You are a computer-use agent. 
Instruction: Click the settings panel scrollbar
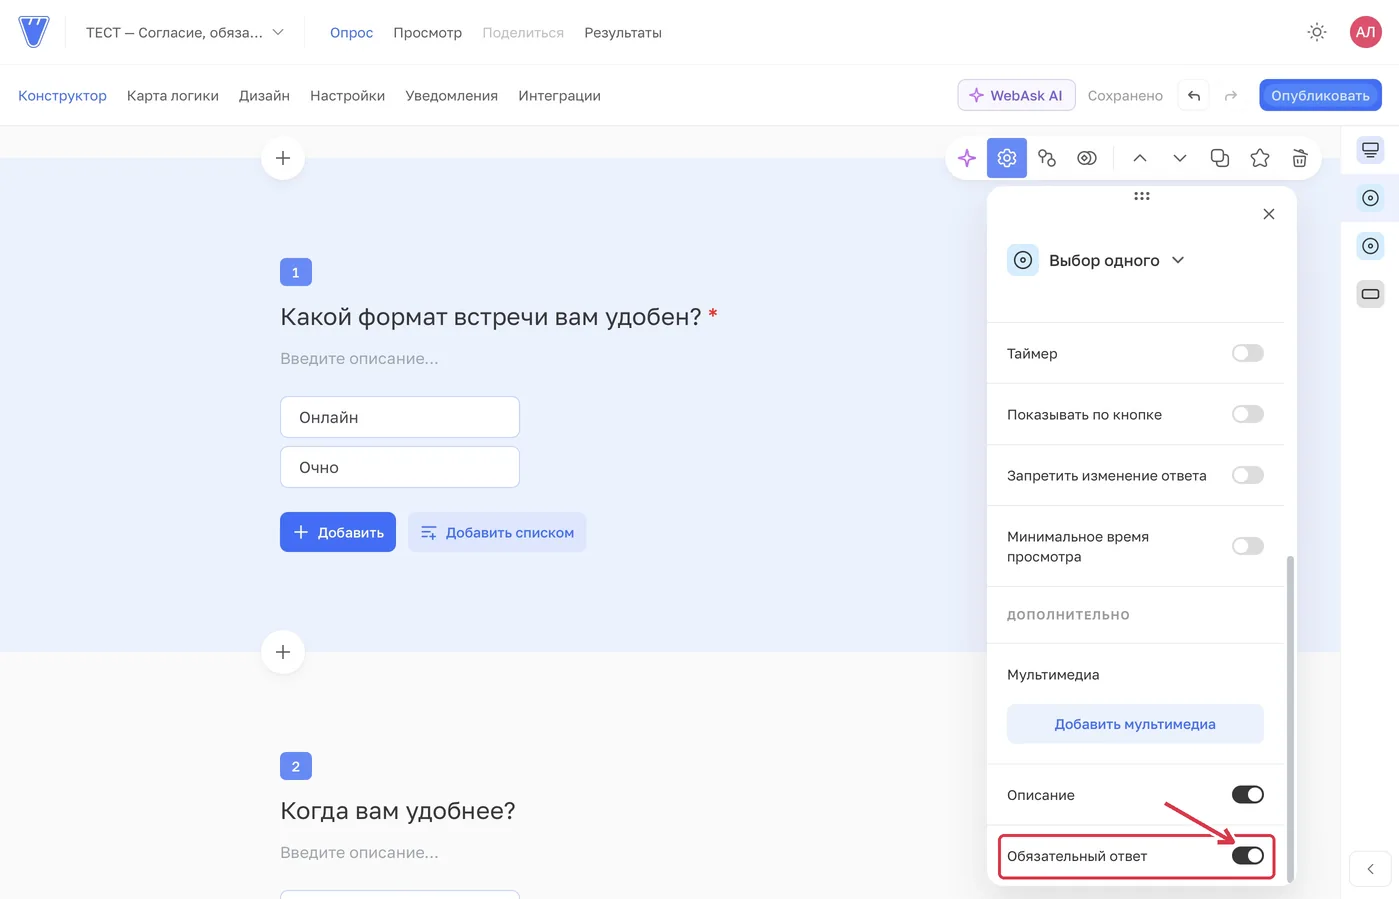click(x=1290, y=718)
